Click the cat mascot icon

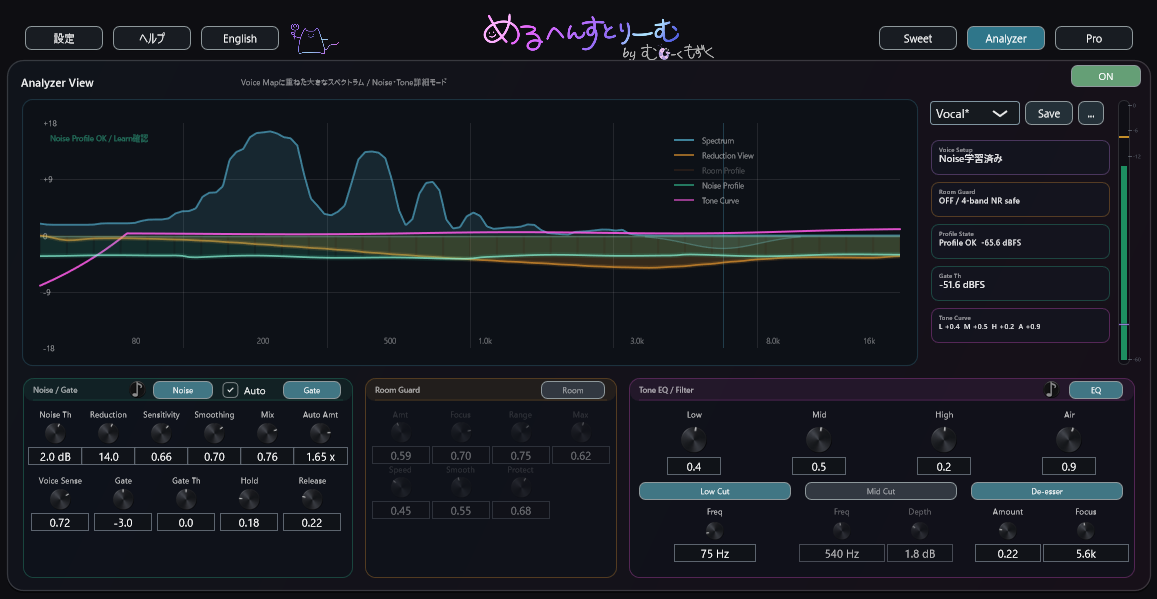pos(314,40)
